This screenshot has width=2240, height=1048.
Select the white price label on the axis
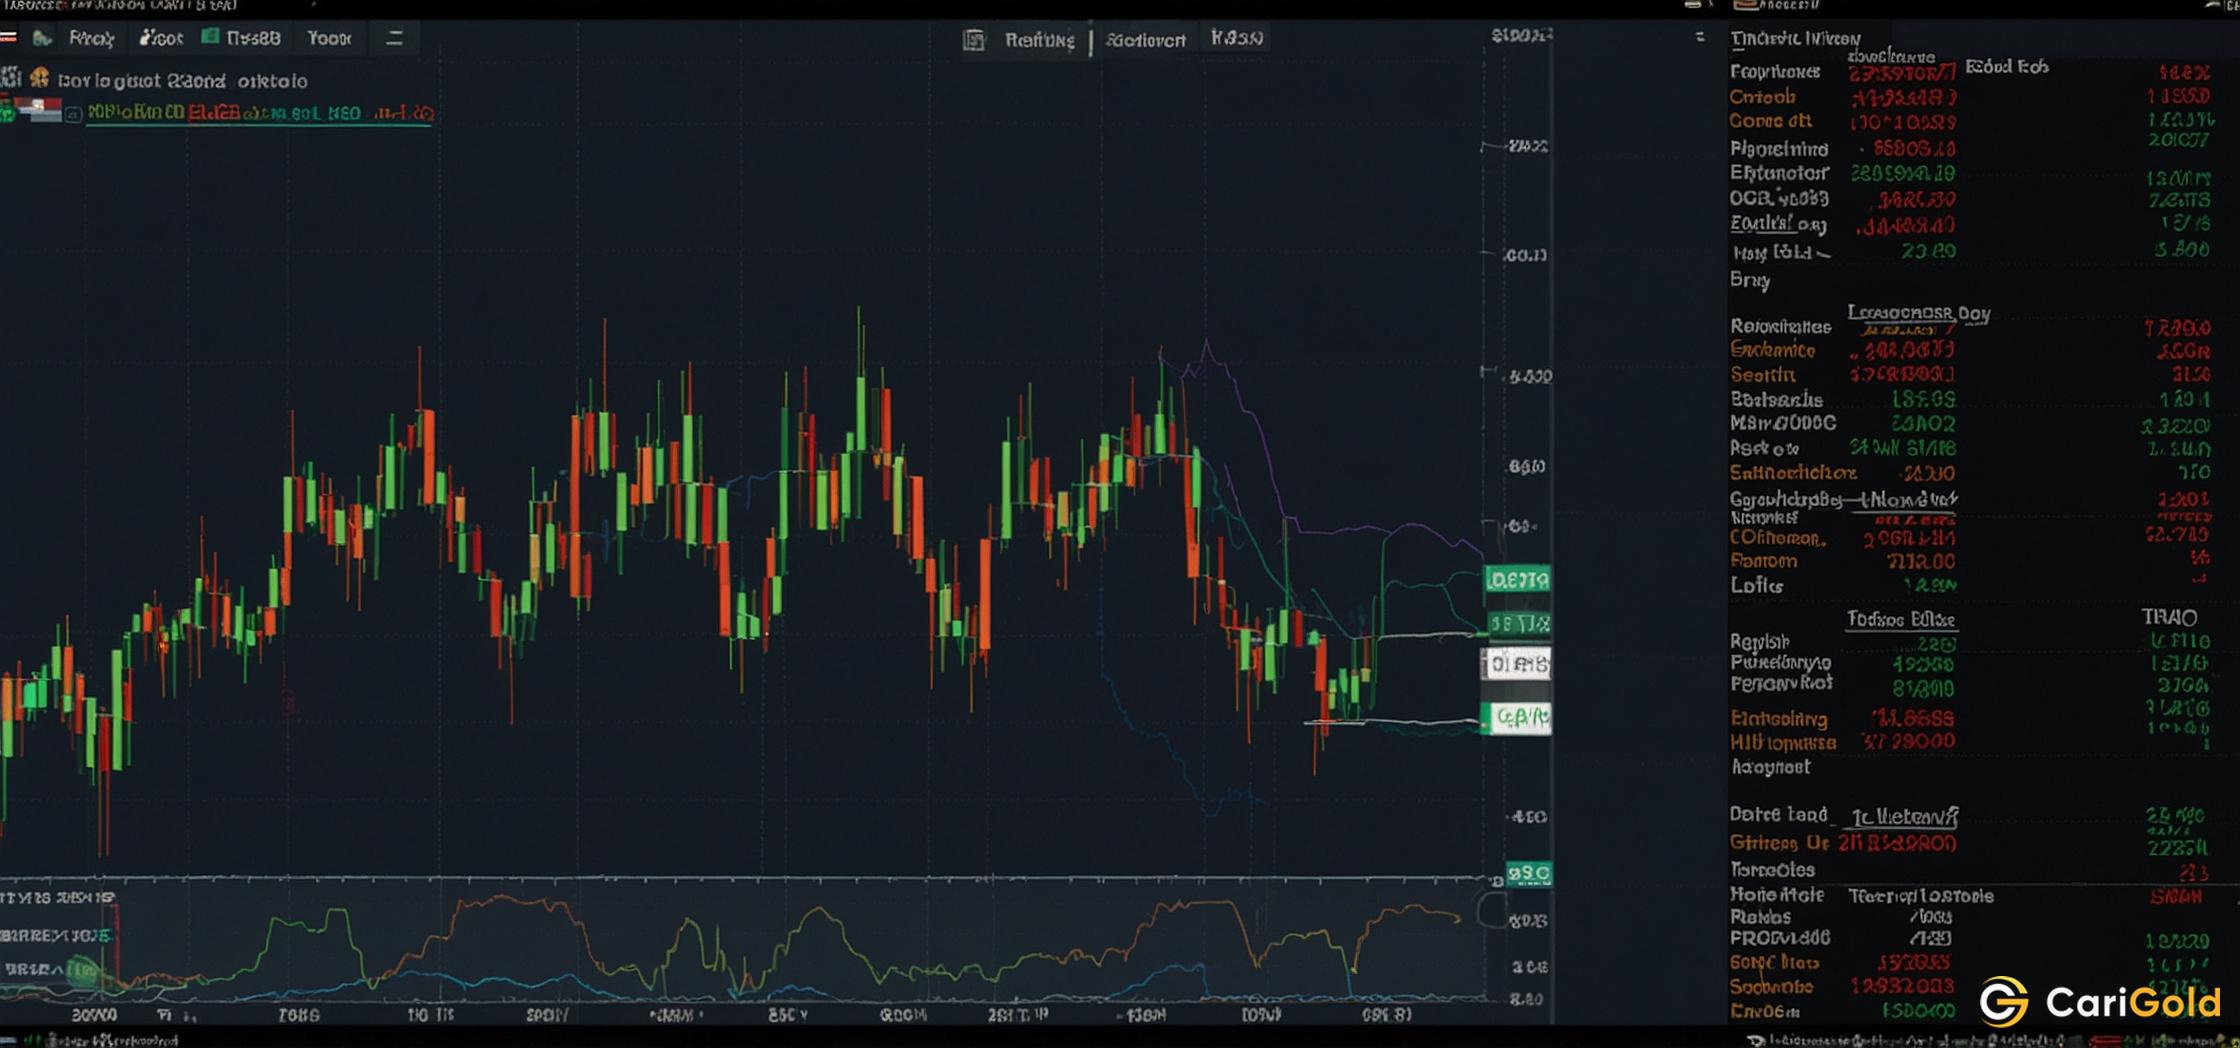click(x=1517, y=663)
